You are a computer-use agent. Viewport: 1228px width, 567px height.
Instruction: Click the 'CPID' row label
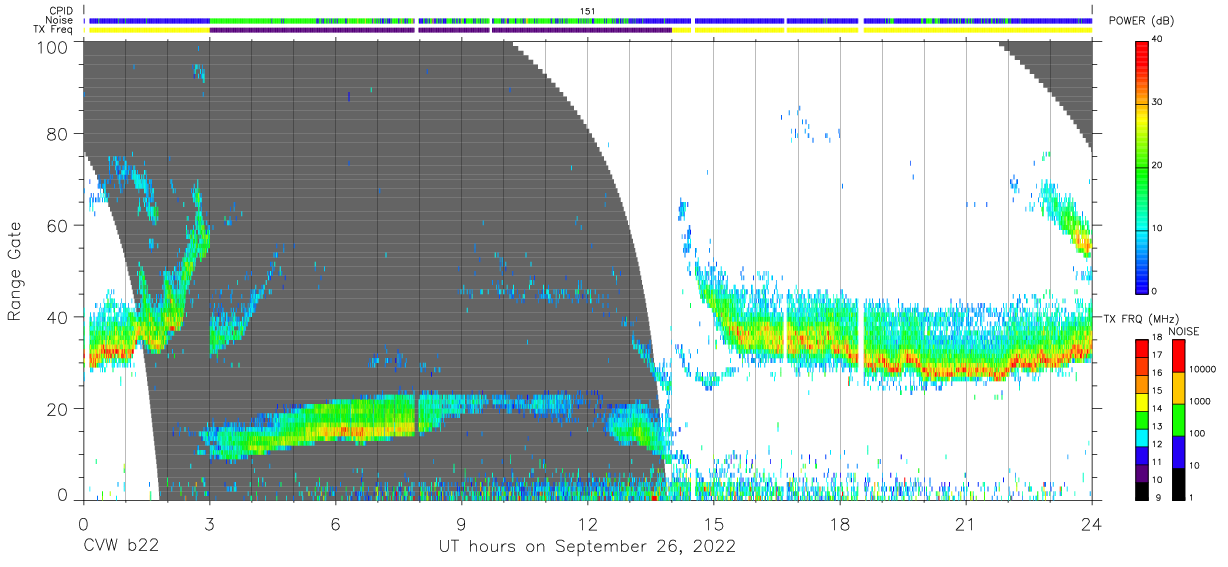pos(62,11)
